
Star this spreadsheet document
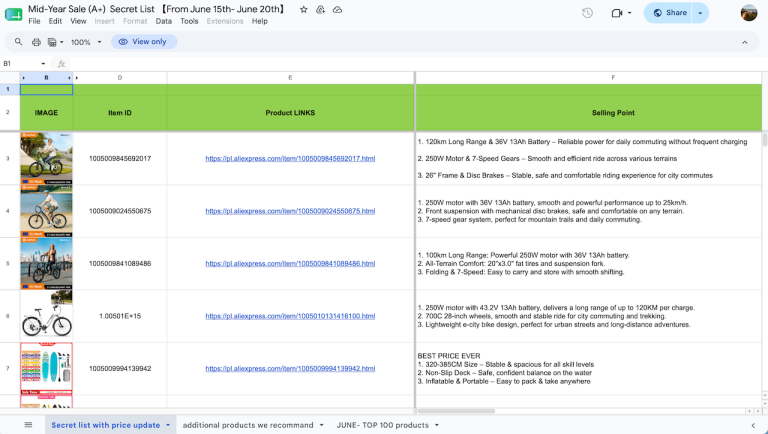pos(304,9)
